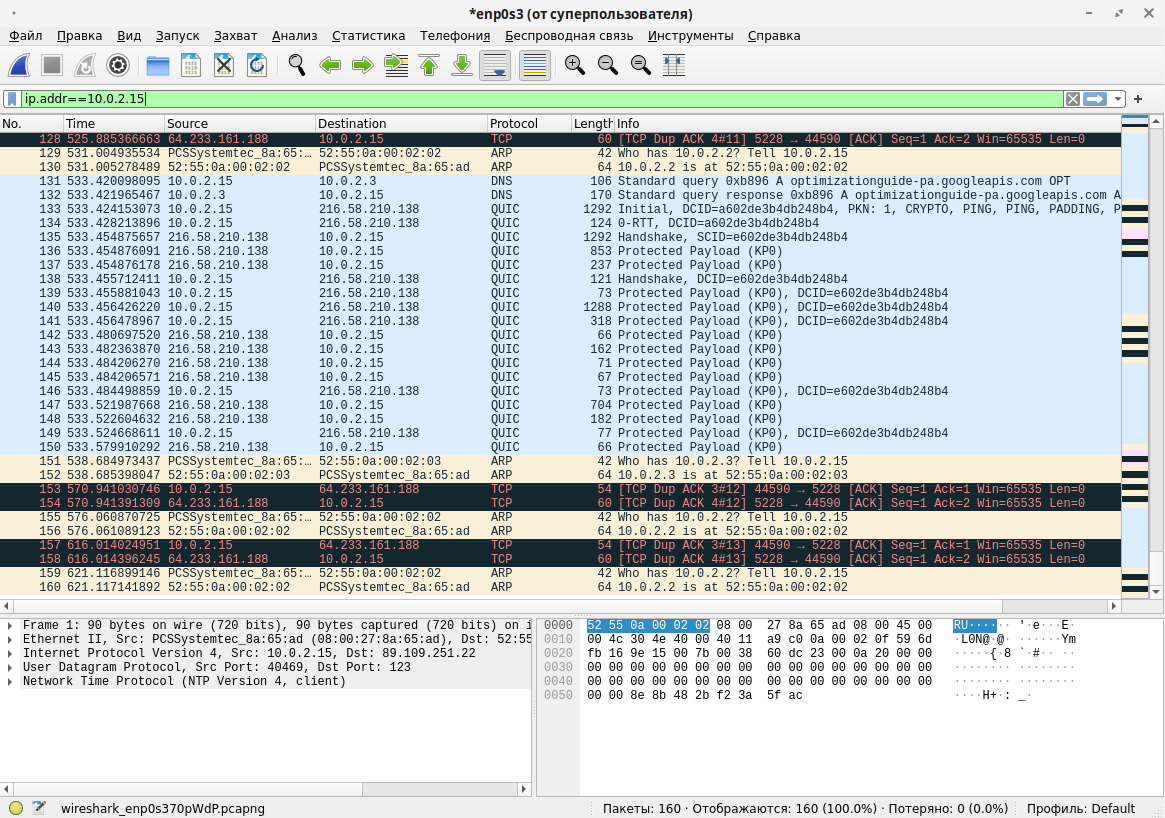Image resolution: width=1165 pixels, height=818 pixels.
Task: Clear the display filter text
Action: (1072, 99)
